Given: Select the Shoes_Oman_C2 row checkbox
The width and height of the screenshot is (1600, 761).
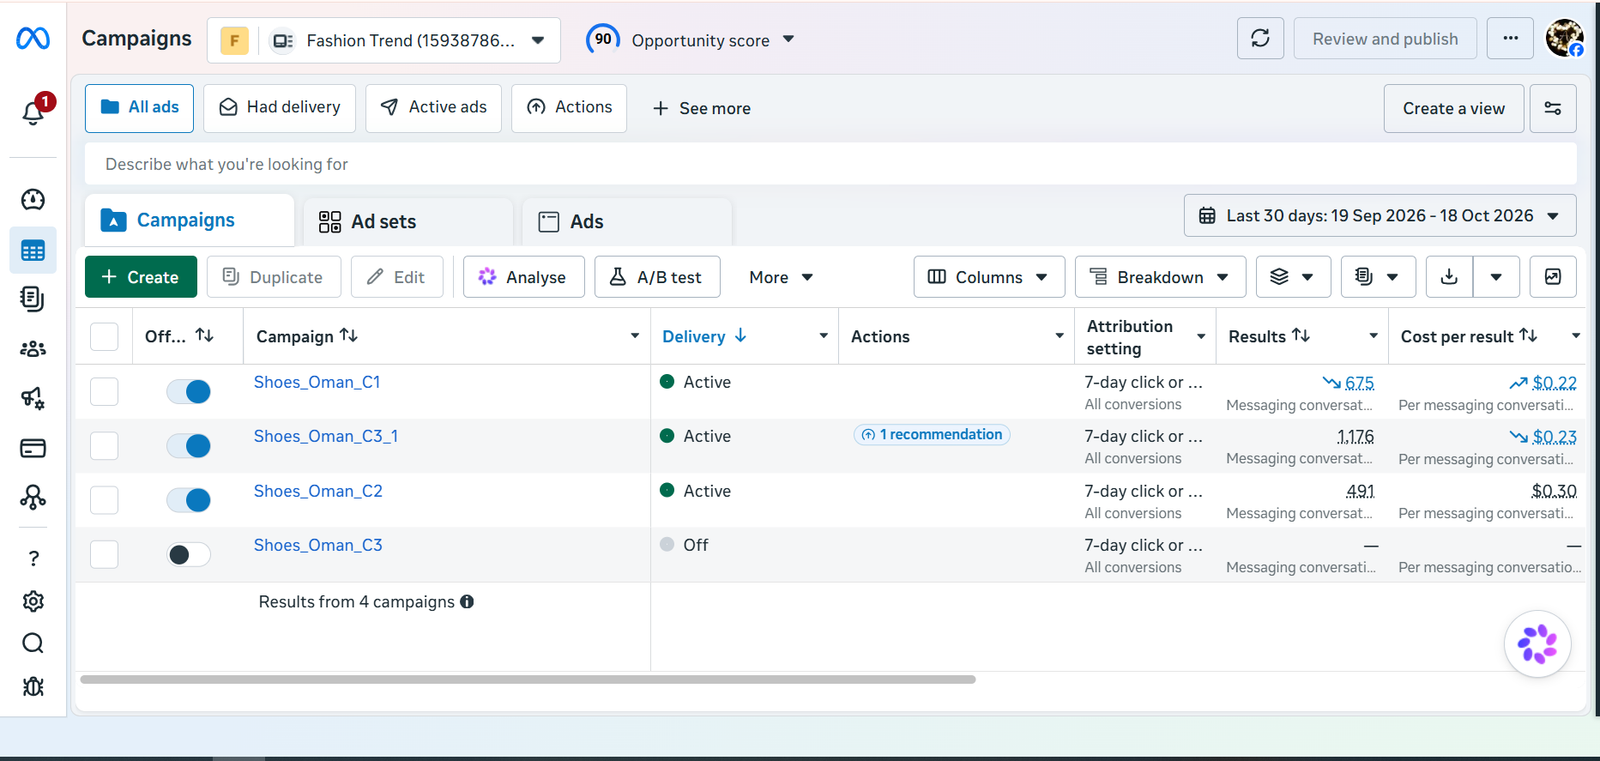Looking at the screenshot, I should click(x=104, y=500).
